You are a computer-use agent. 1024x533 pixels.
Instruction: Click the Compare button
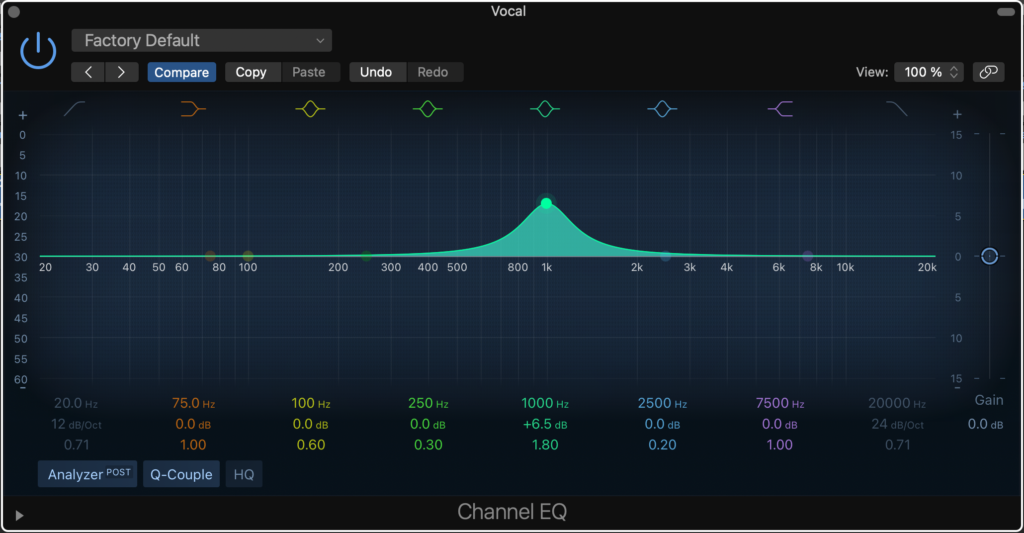click(182, 72)
